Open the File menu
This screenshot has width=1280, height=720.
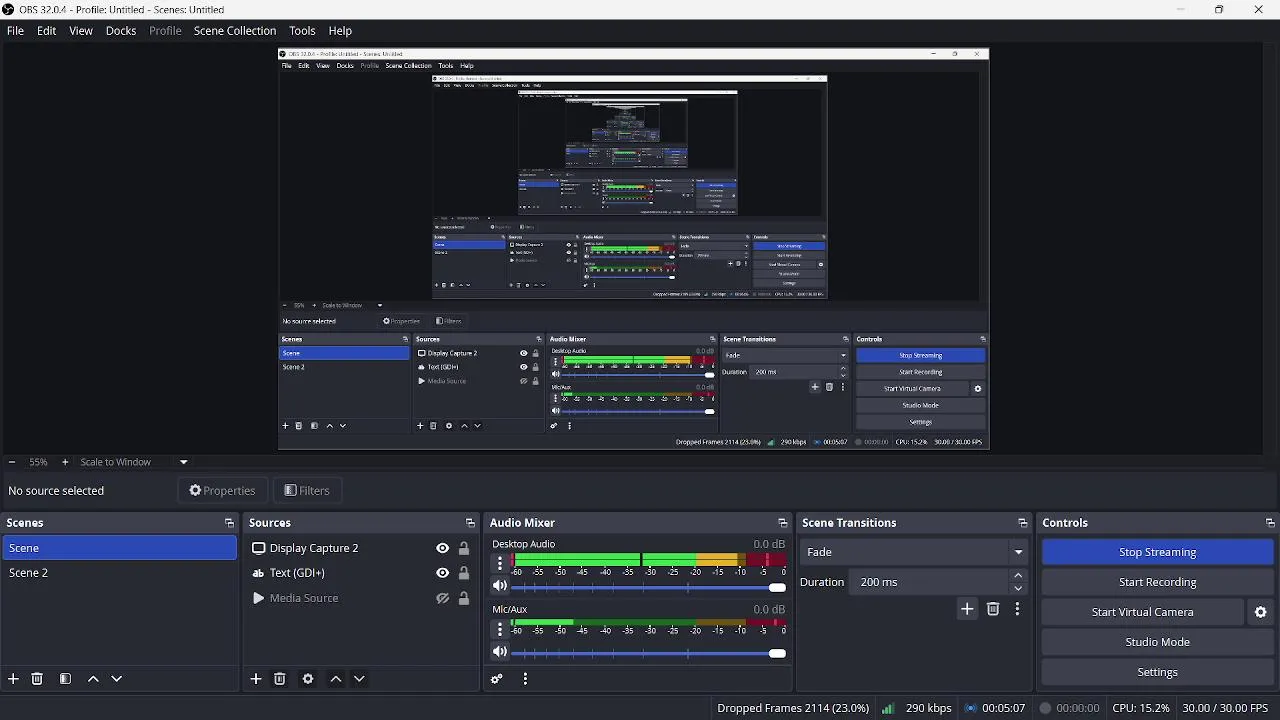point(15,31)
